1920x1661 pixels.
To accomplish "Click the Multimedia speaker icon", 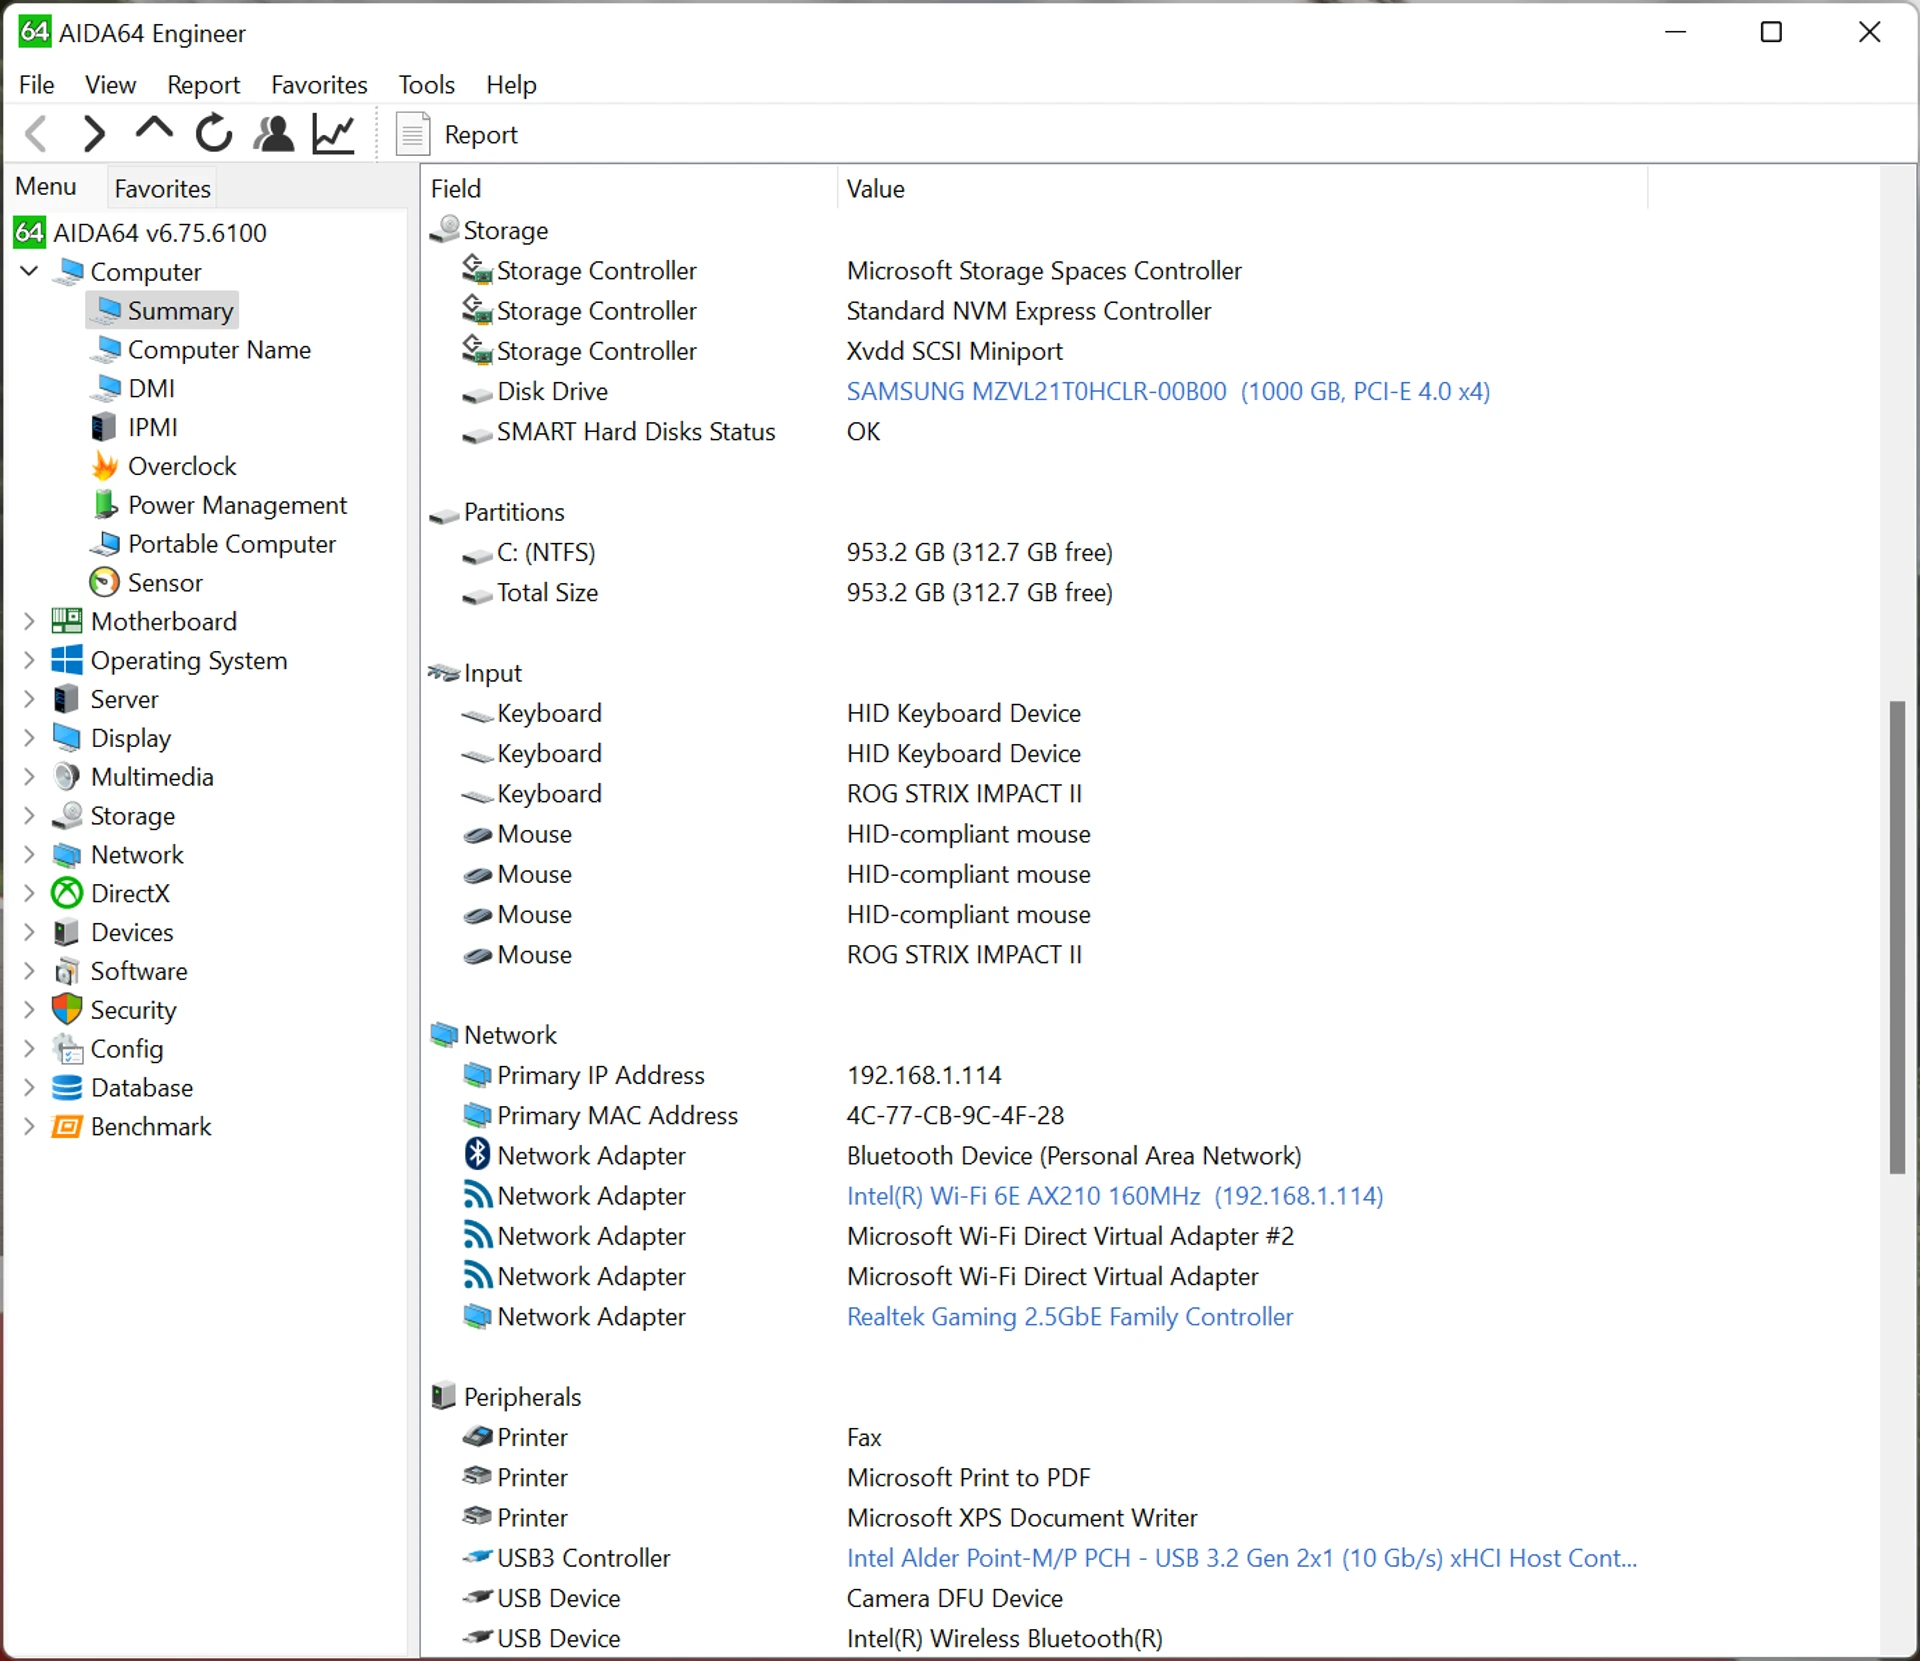I will tap(67, 777).
